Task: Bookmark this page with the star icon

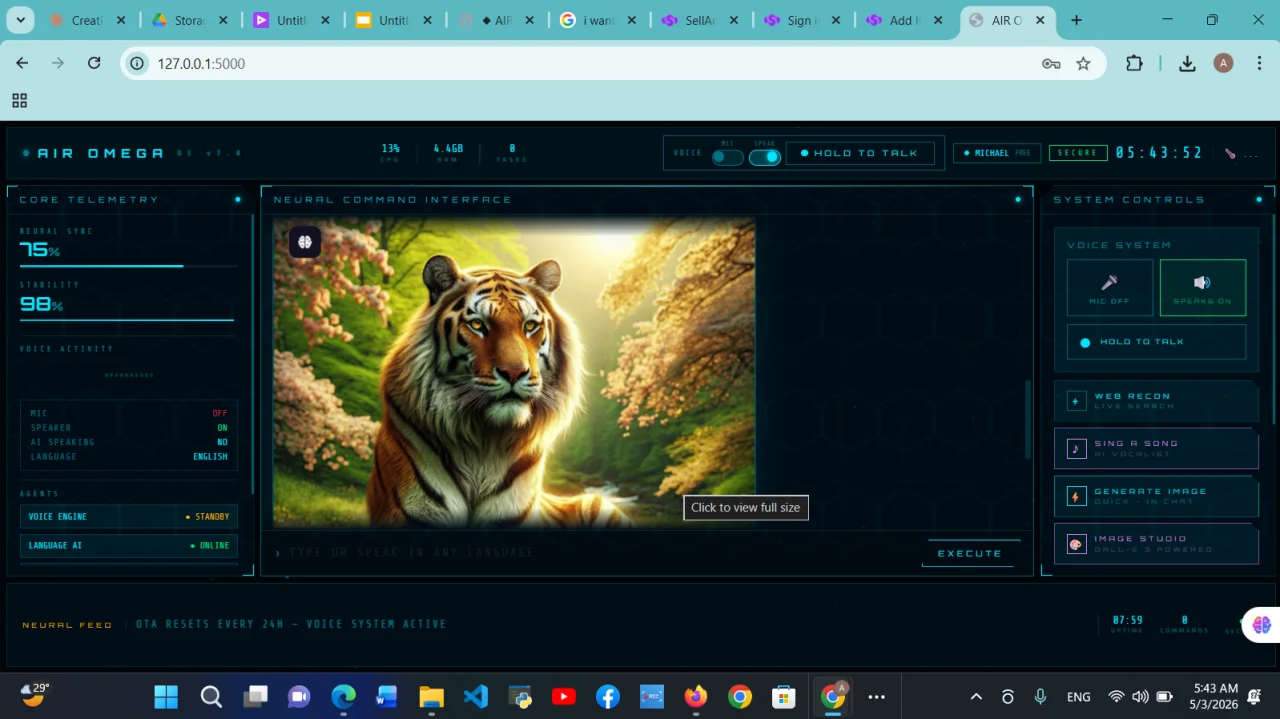Action: [x=1083, y=63]
